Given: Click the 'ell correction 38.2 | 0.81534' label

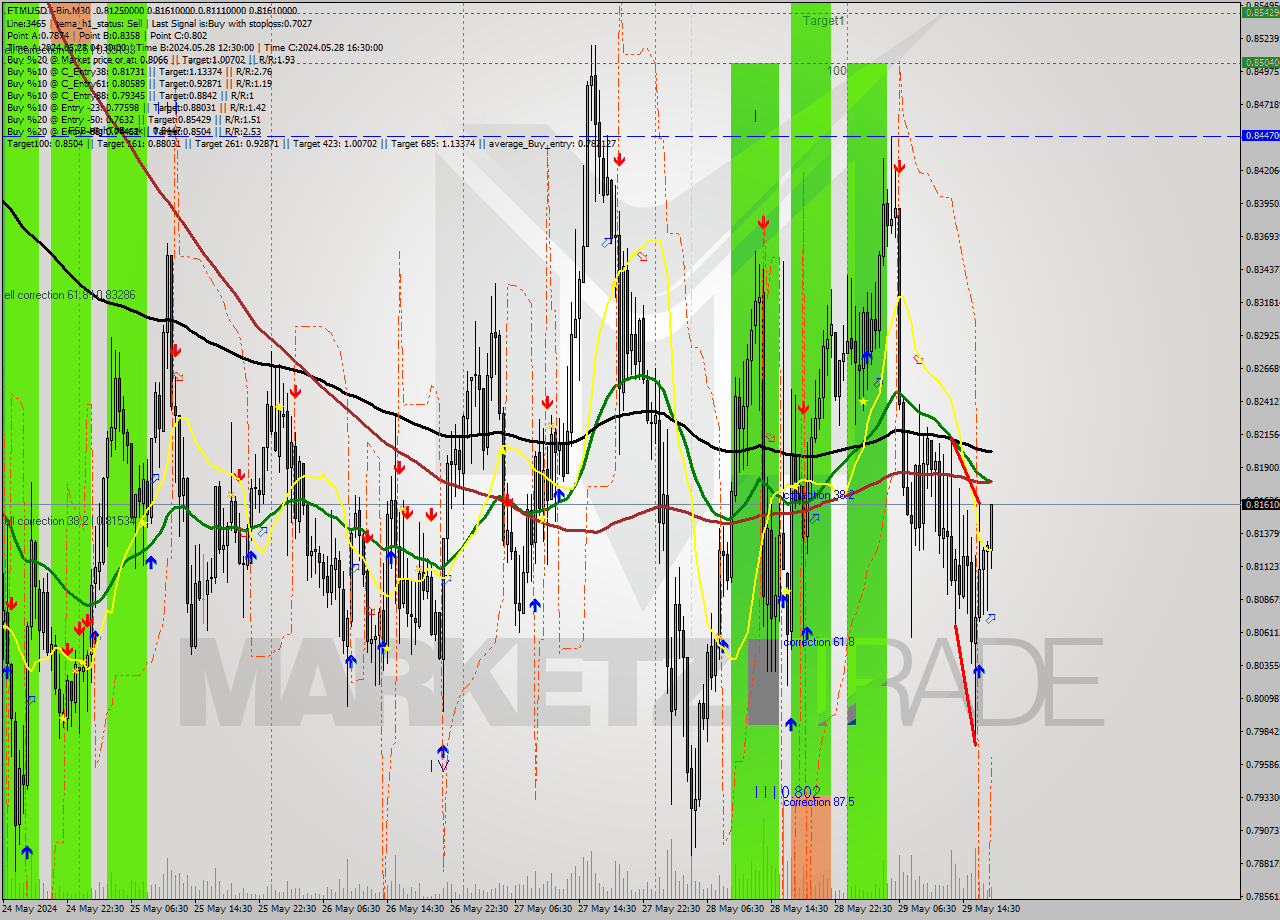Looking at the screenshot, I should [69, 521].
